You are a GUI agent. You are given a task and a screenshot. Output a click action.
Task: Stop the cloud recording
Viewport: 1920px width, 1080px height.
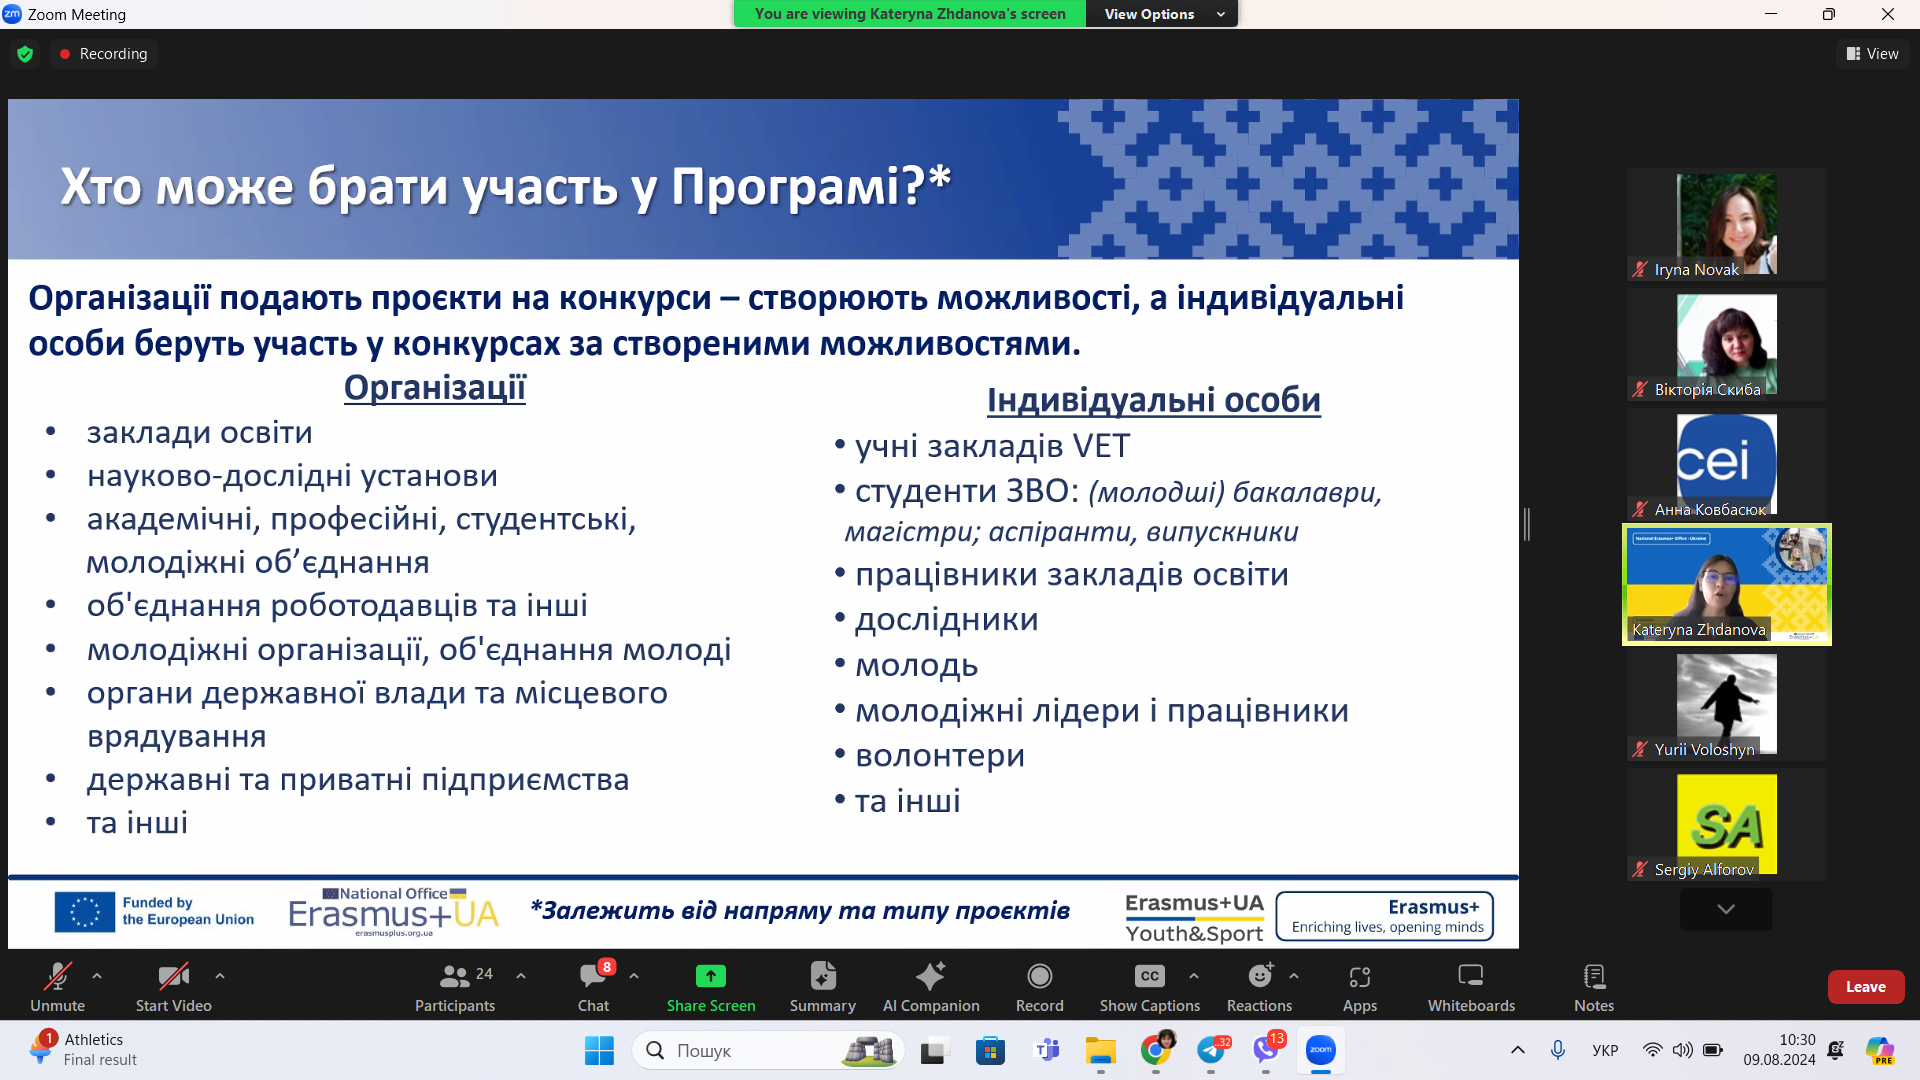(x=103, y=54)
